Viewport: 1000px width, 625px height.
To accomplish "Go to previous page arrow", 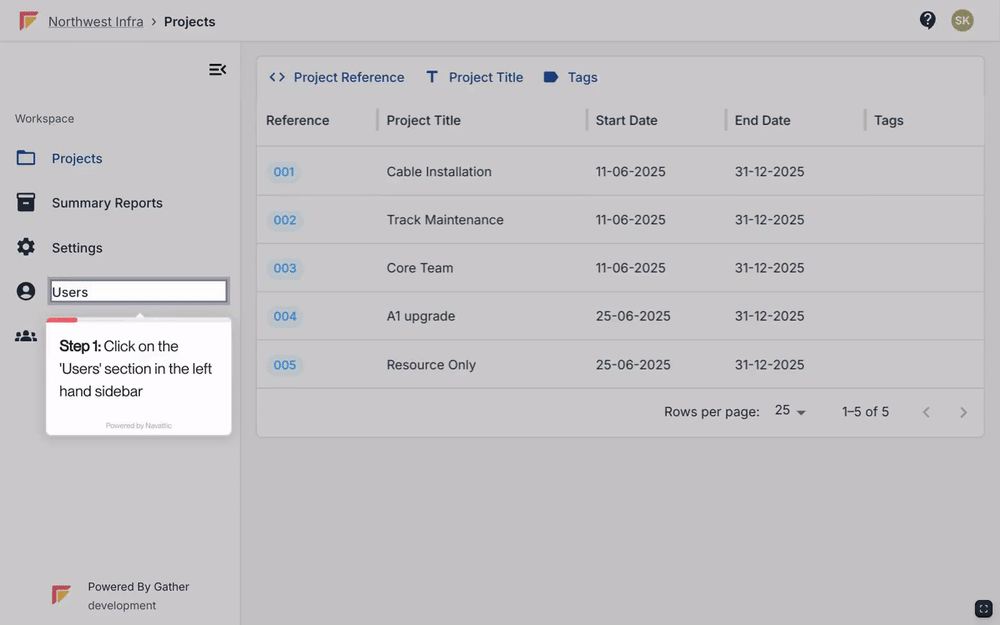I will click(x=926, y=413).
